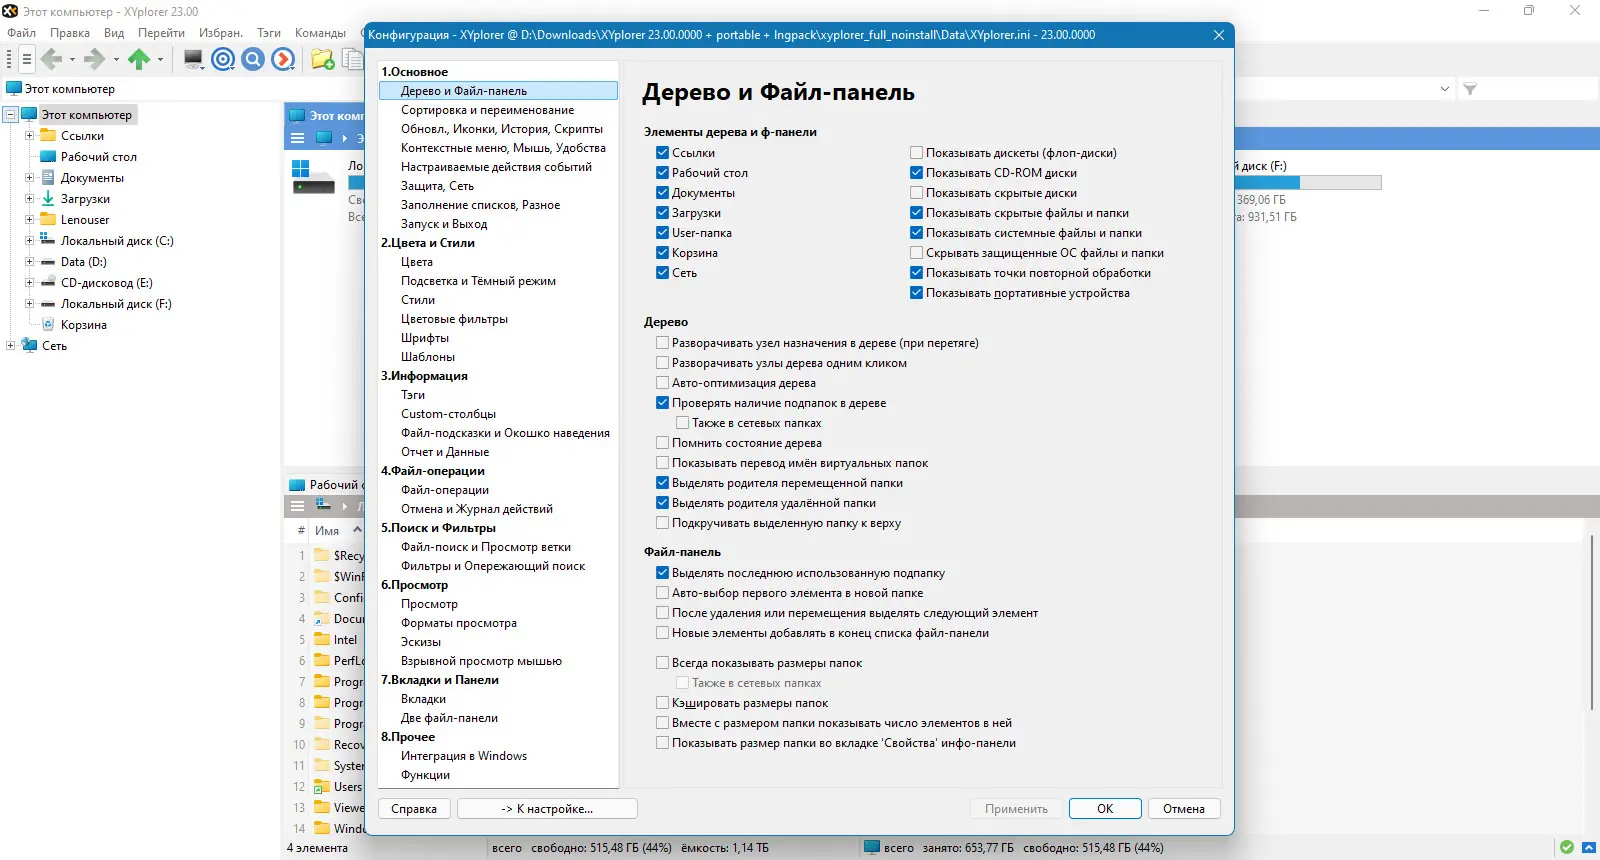Open the address bar dropdown arrow
Screen dimensions: 1600x860
click(x=1445, y=89)
